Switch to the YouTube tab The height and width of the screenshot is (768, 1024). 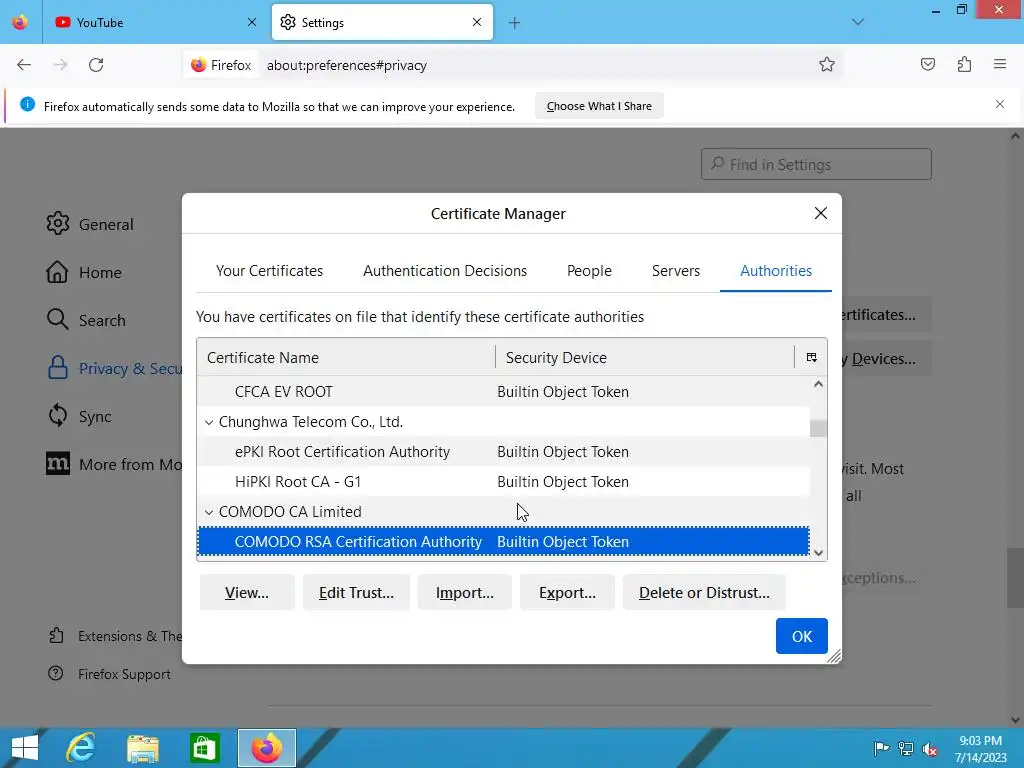(155, 22)
